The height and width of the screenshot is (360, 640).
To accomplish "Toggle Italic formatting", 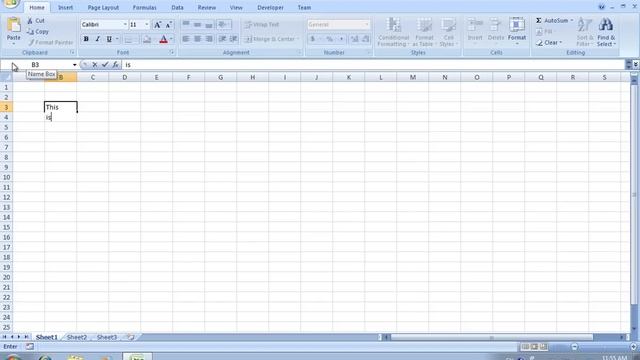I will click(x=97, y=39).
